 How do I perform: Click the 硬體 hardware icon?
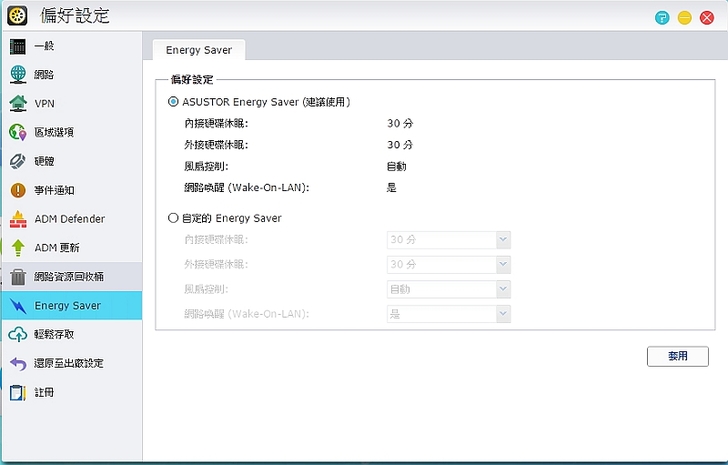[x=18, y=161]
